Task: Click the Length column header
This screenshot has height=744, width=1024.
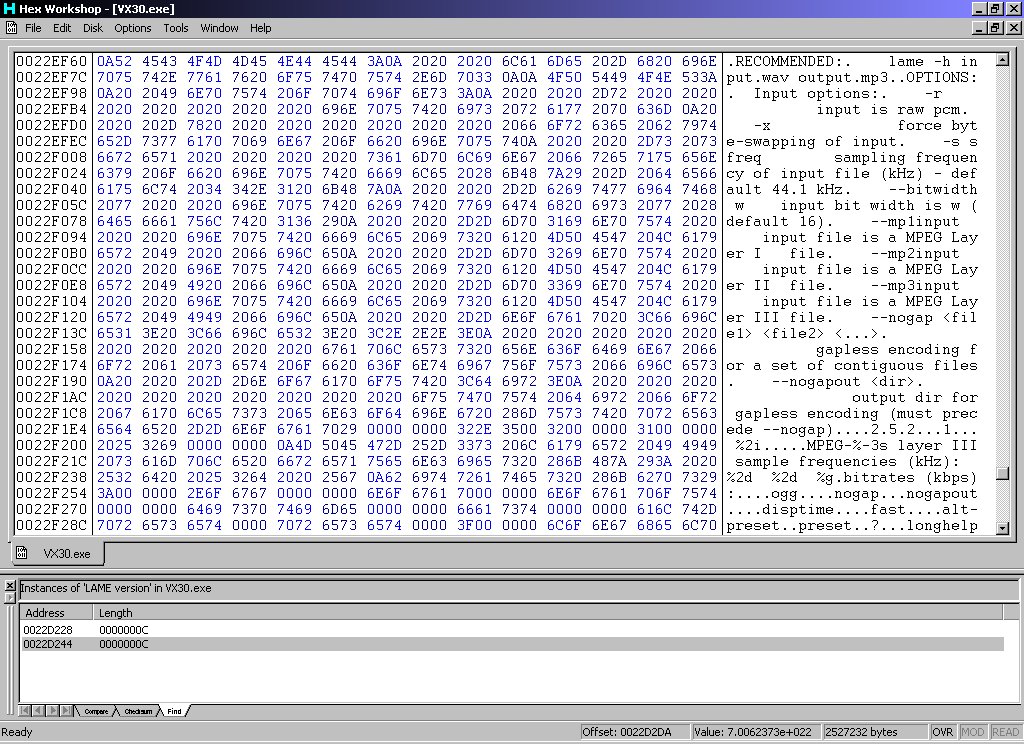Action: click(x=549, y=613)
